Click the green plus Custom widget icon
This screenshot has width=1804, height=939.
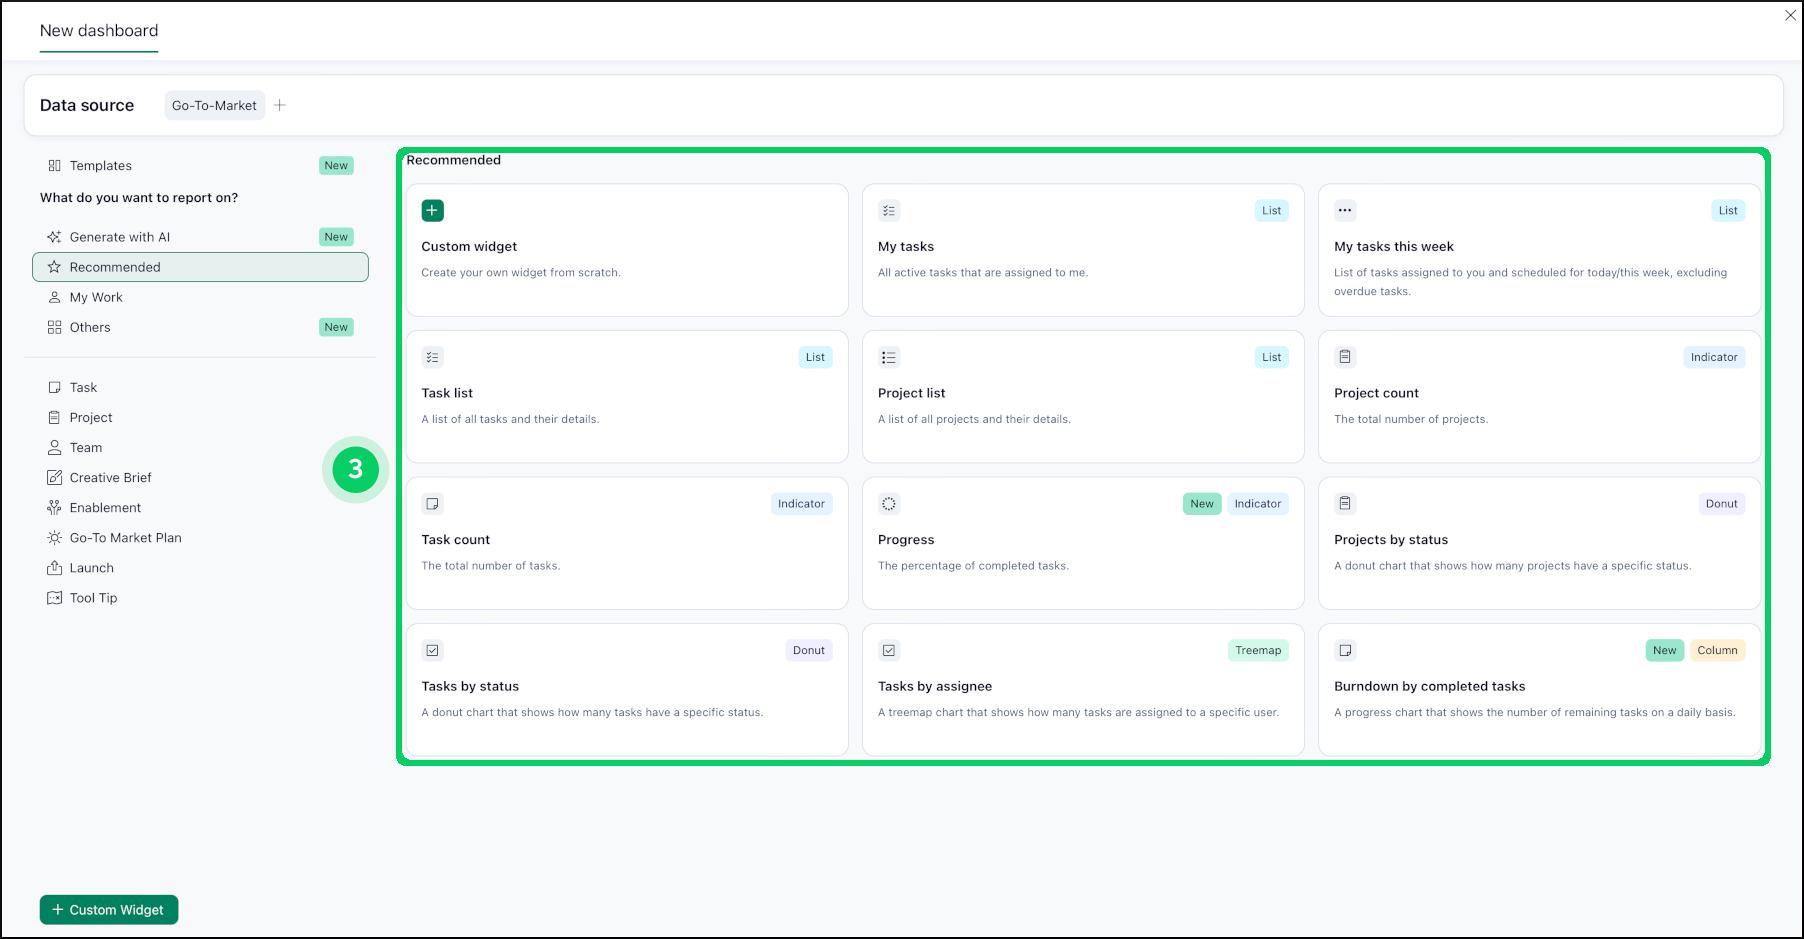pos(432,211)
